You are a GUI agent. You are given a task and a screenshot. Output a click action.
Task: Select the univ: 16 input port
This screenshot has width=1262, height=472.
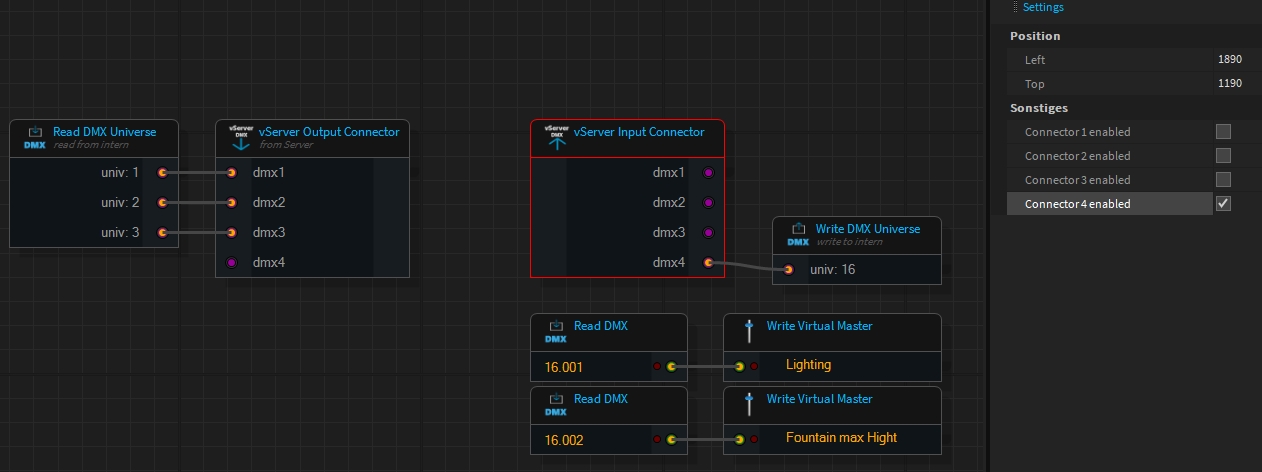(x=788, y=269)
